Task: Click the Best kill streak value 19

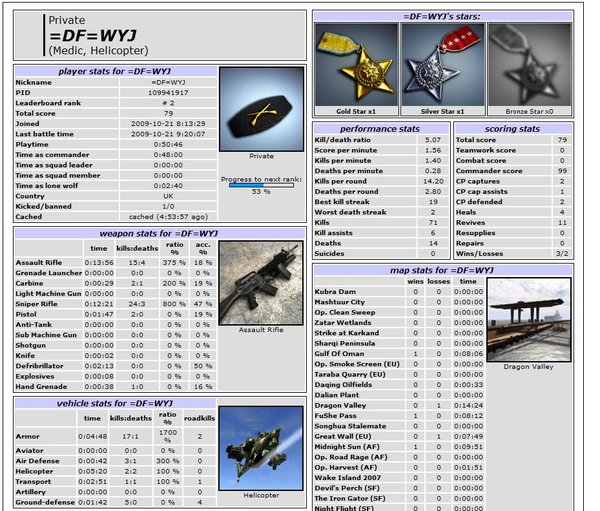Action: (433, 202)
